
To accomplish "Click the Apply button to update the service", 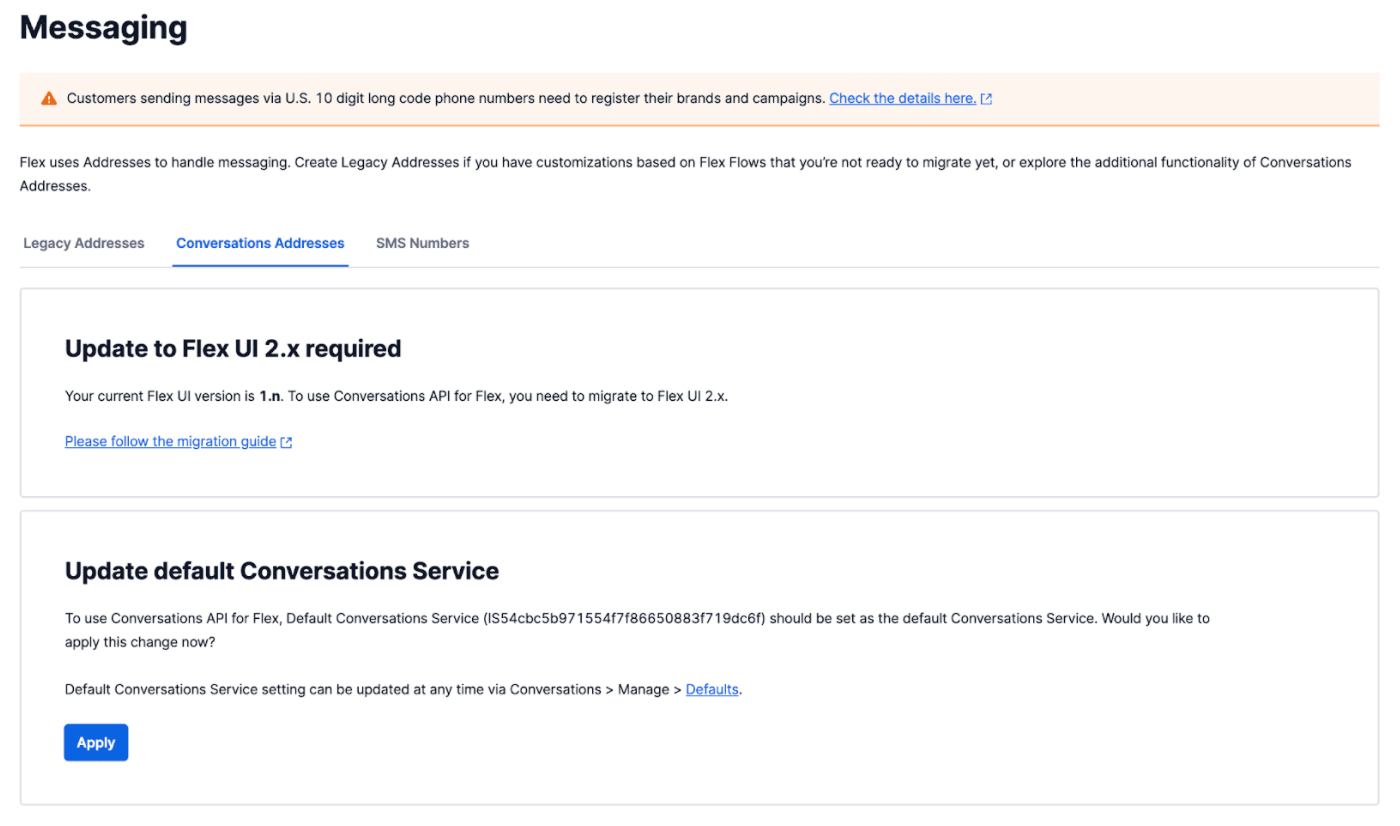I will (95, 742).
